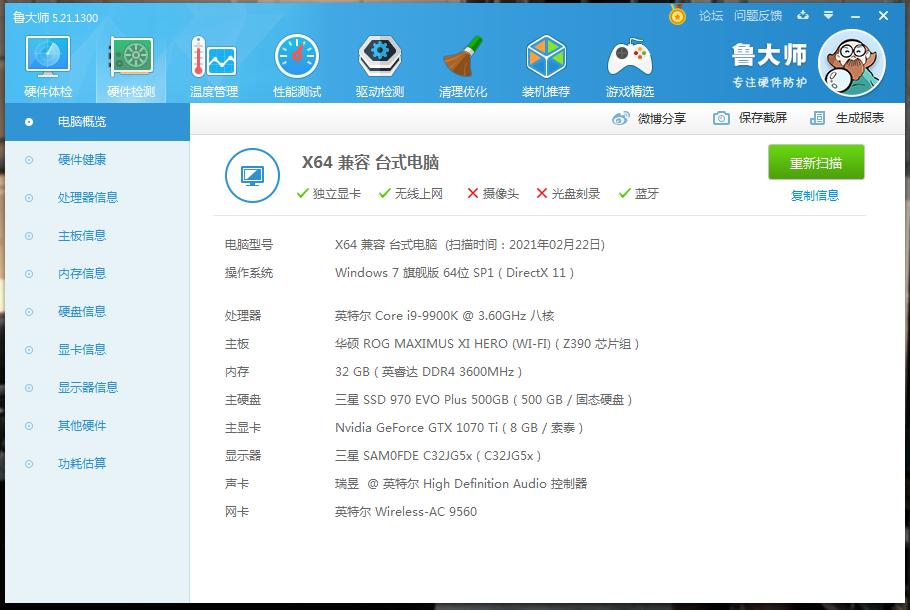The width and height of the screenshot is (910, 610).
Task: Click 保存截屏 to save screenshot
Action: pos(750,118)
